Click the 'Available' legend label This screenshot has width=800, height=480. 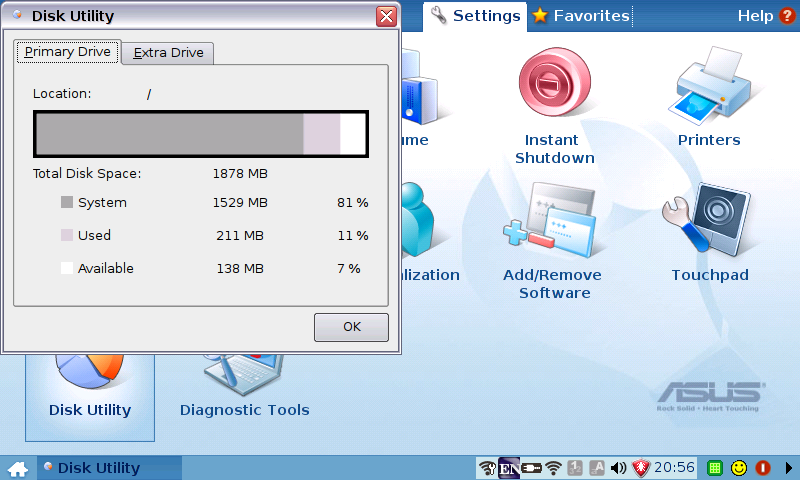tap(106, 269)
